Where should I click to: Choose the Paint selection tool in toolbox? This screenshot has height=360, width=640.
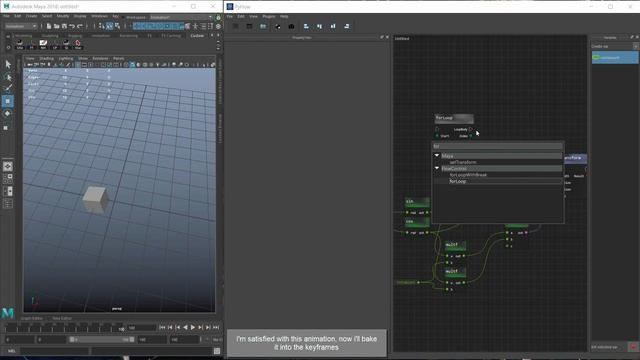[x=8, y=89]
